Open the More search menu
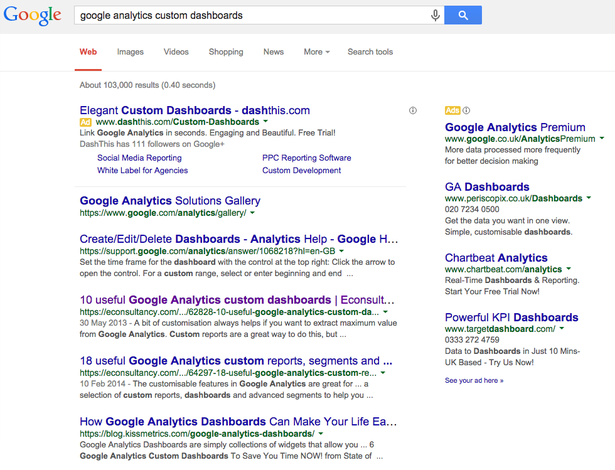The image size is (615, 470). click(317, 52)
